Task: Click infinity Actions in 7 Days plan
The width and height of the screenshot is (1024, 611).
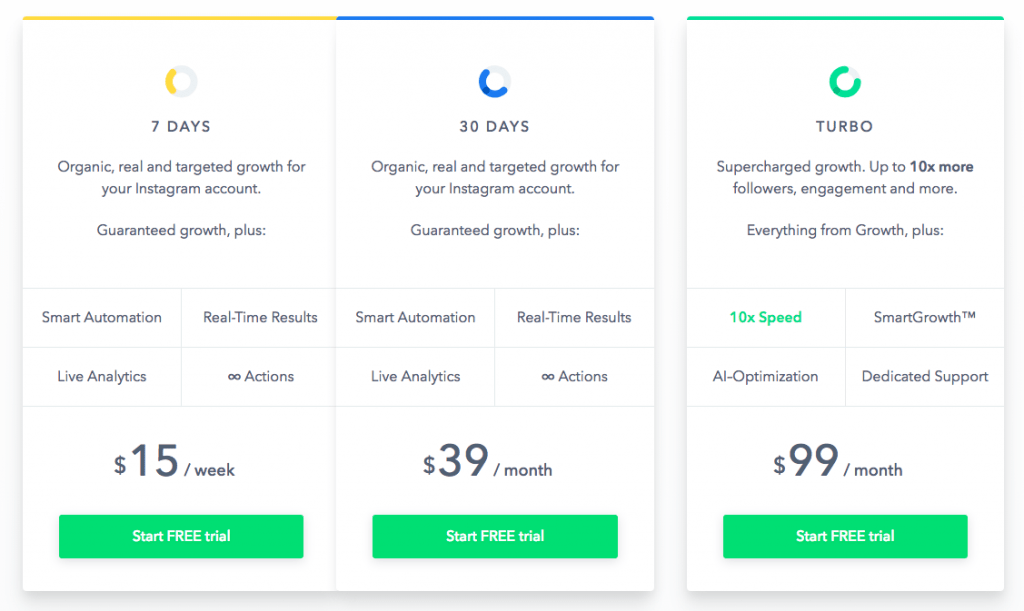Action: pyautogui.click(x=261, y=377)
